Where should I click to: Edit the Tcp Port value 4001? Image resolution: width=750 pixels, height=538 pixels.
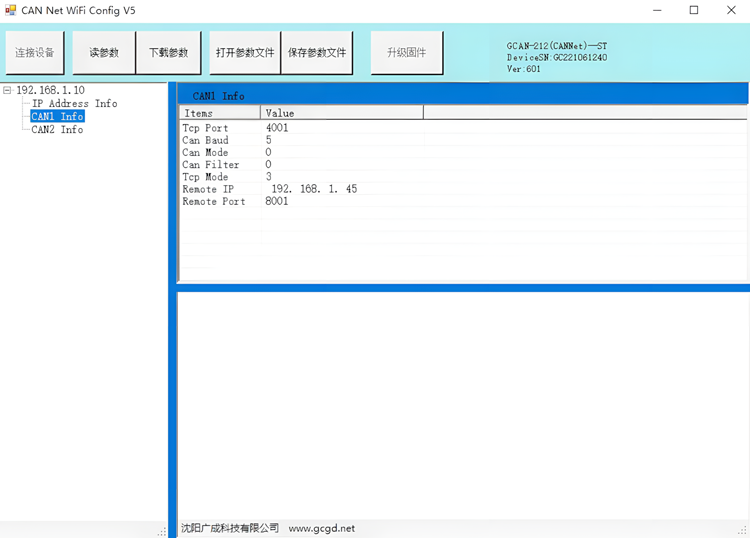pyautogui.click(x=277, y=128)
